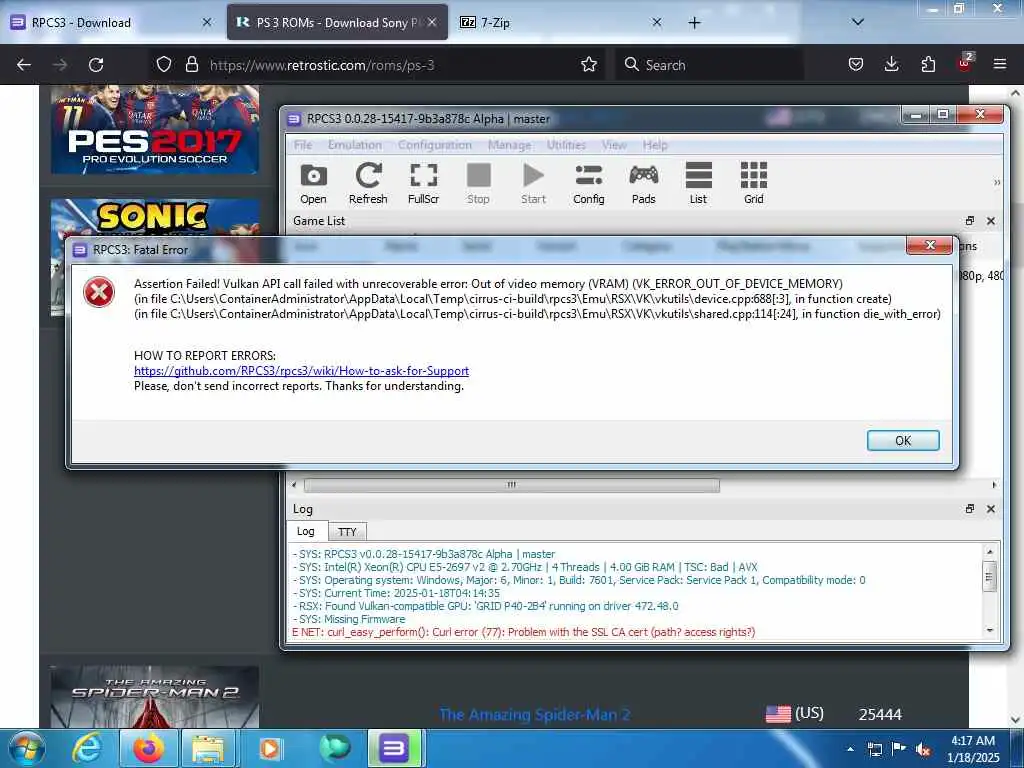Open the How-to-ask-for-Support GitHub link

[301, 371]
